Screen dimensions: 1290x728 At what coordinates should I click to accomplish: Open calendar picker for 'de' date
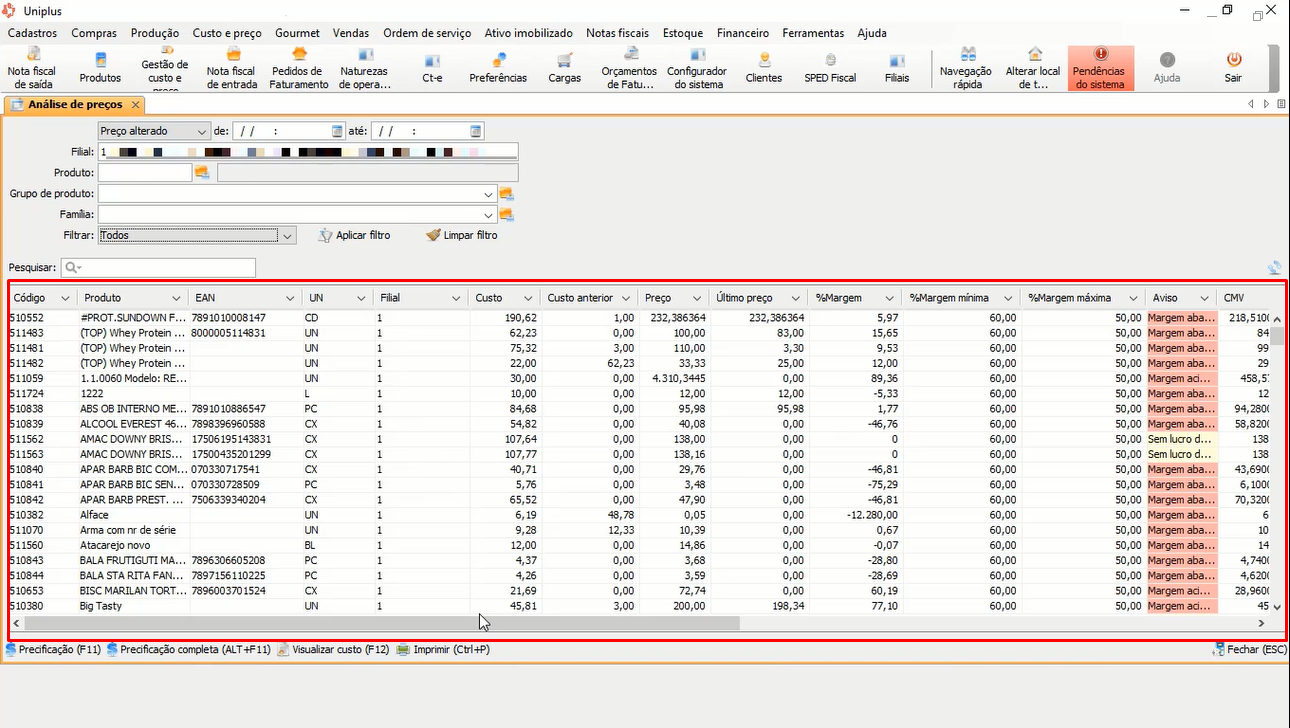click(337, 131)
